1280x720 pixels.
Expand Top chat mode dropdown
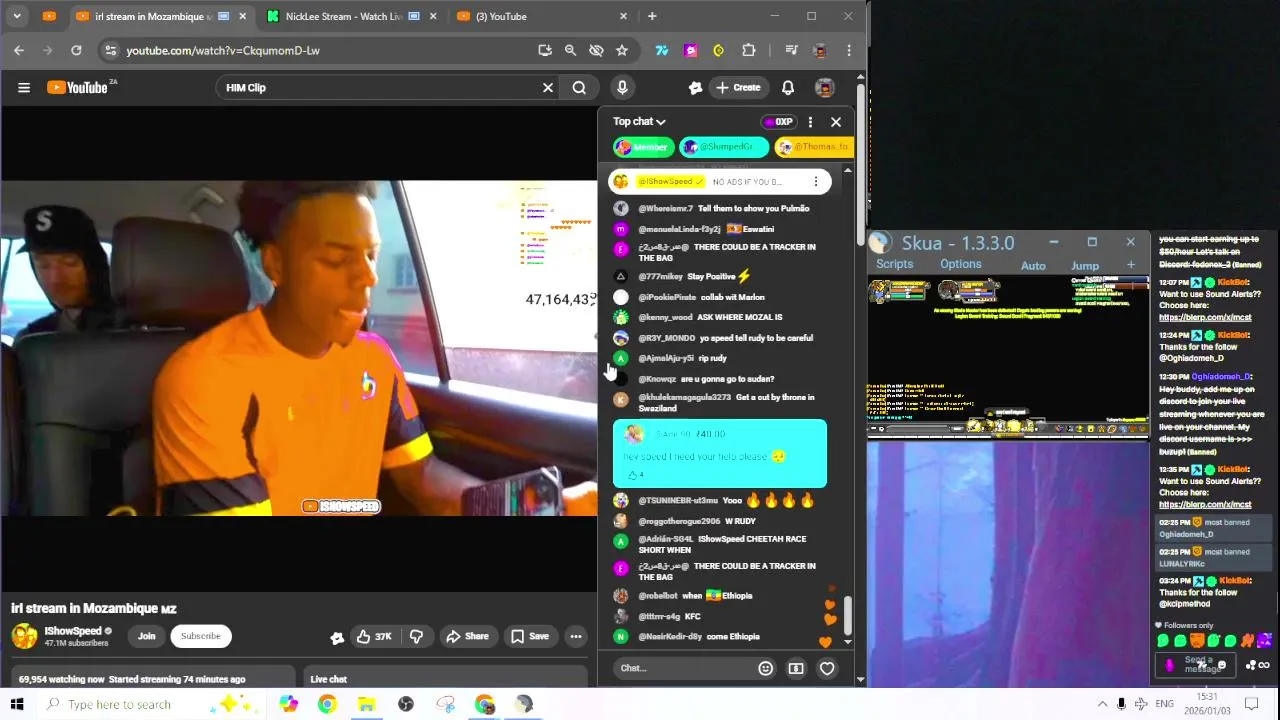(x=639, y=122)
